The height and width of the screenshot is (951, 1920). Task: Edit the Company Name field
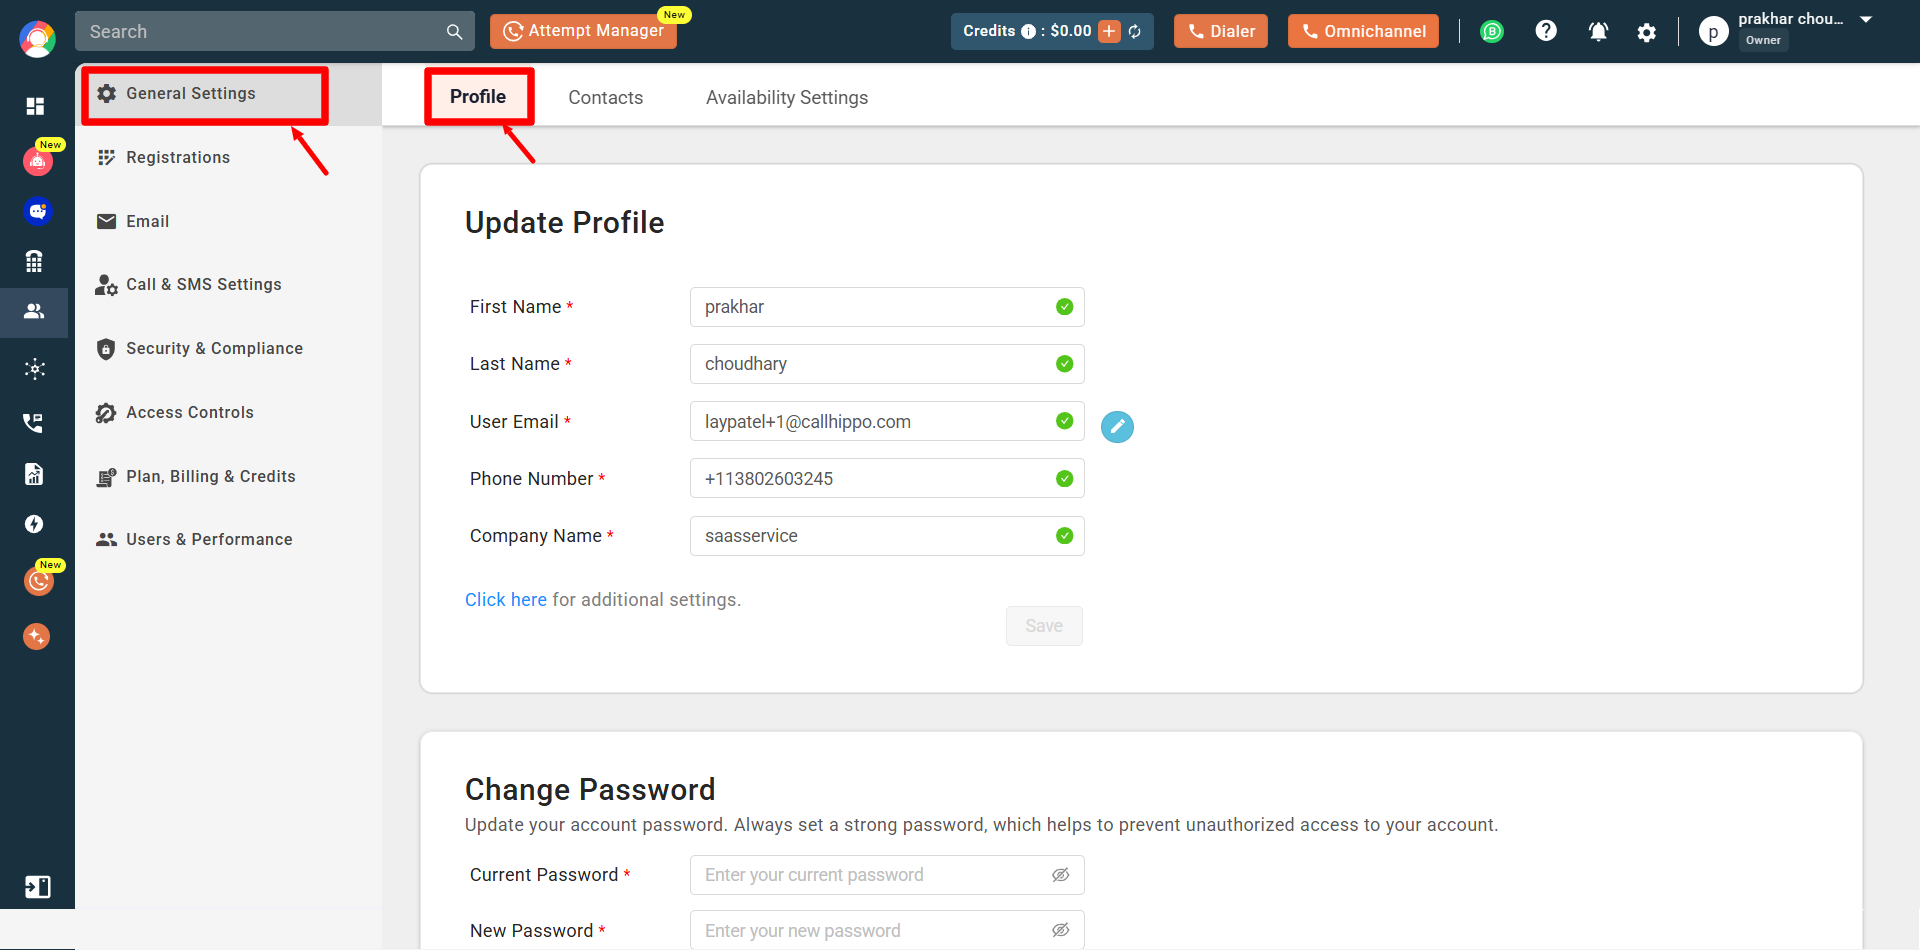pos(887,536)
